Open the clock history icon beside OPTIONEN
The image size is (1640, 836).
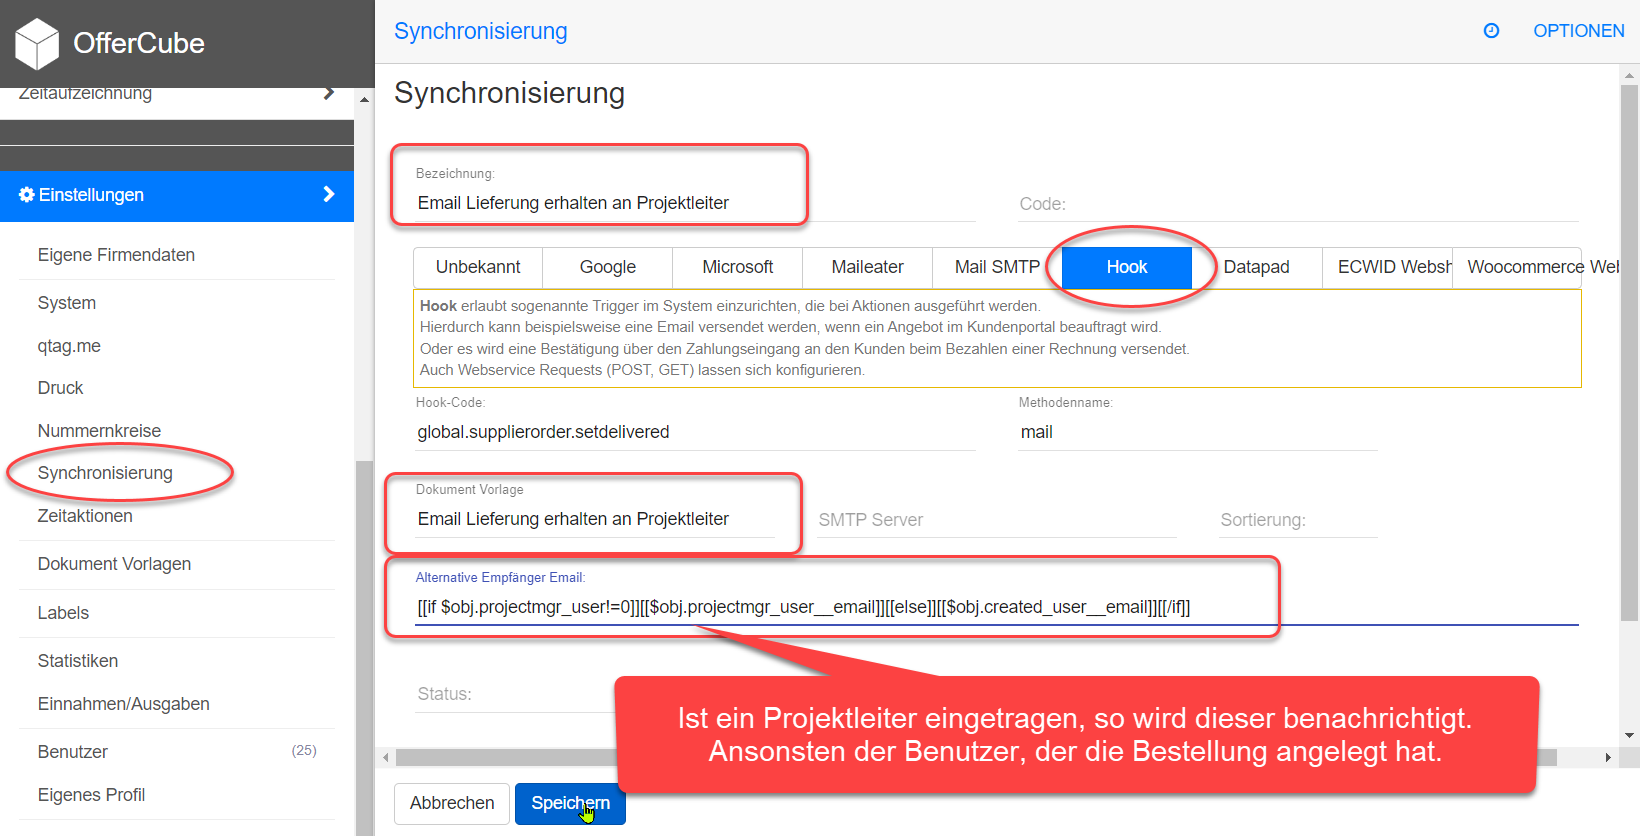[1491, 31]
